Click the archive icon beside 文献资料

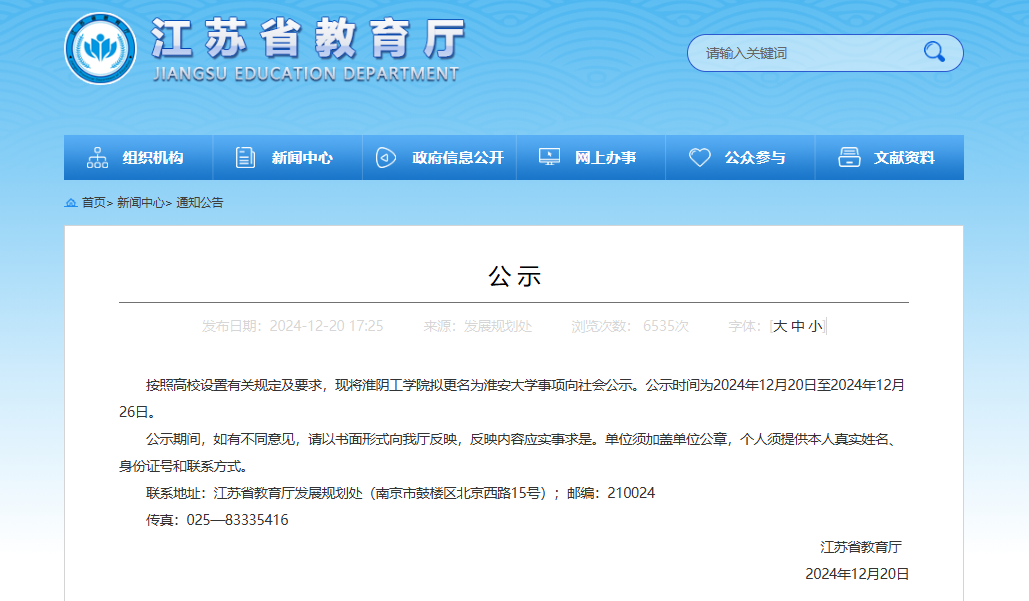click(851, 157)
